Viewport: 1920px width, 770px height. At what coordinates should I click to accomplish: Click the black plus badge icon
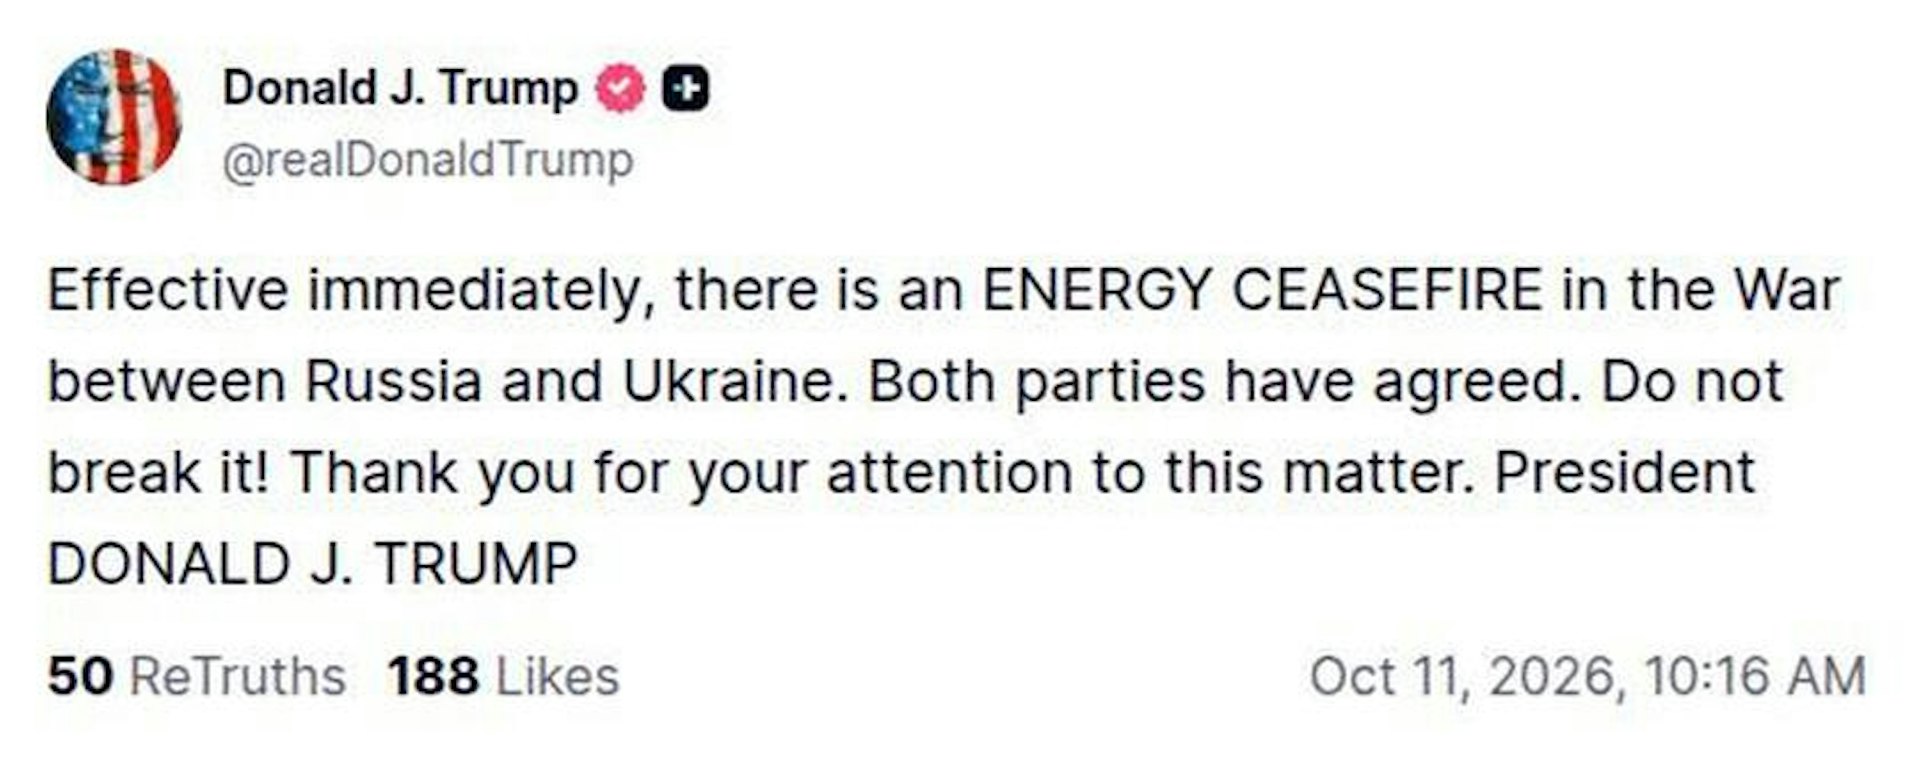pos(686,89)
